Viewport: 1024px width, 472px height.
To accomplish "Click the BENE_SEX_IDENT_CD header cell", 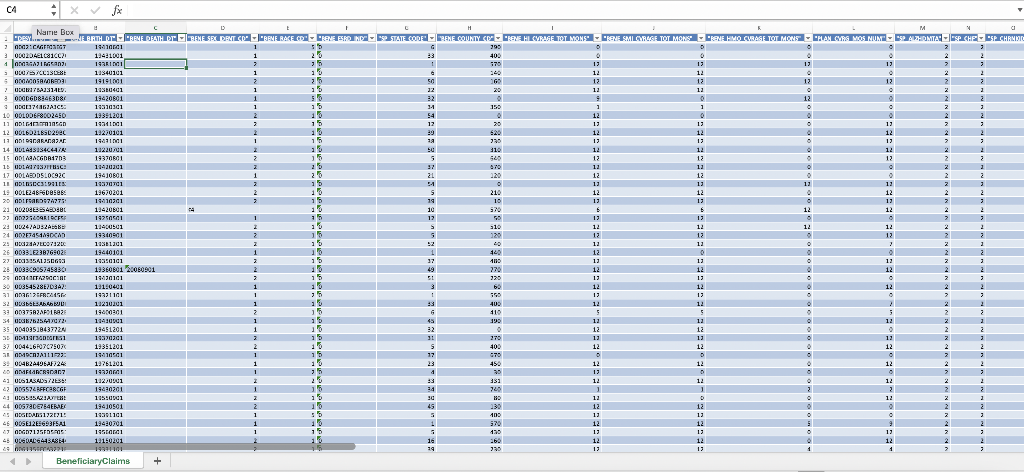I will point(223,38).
